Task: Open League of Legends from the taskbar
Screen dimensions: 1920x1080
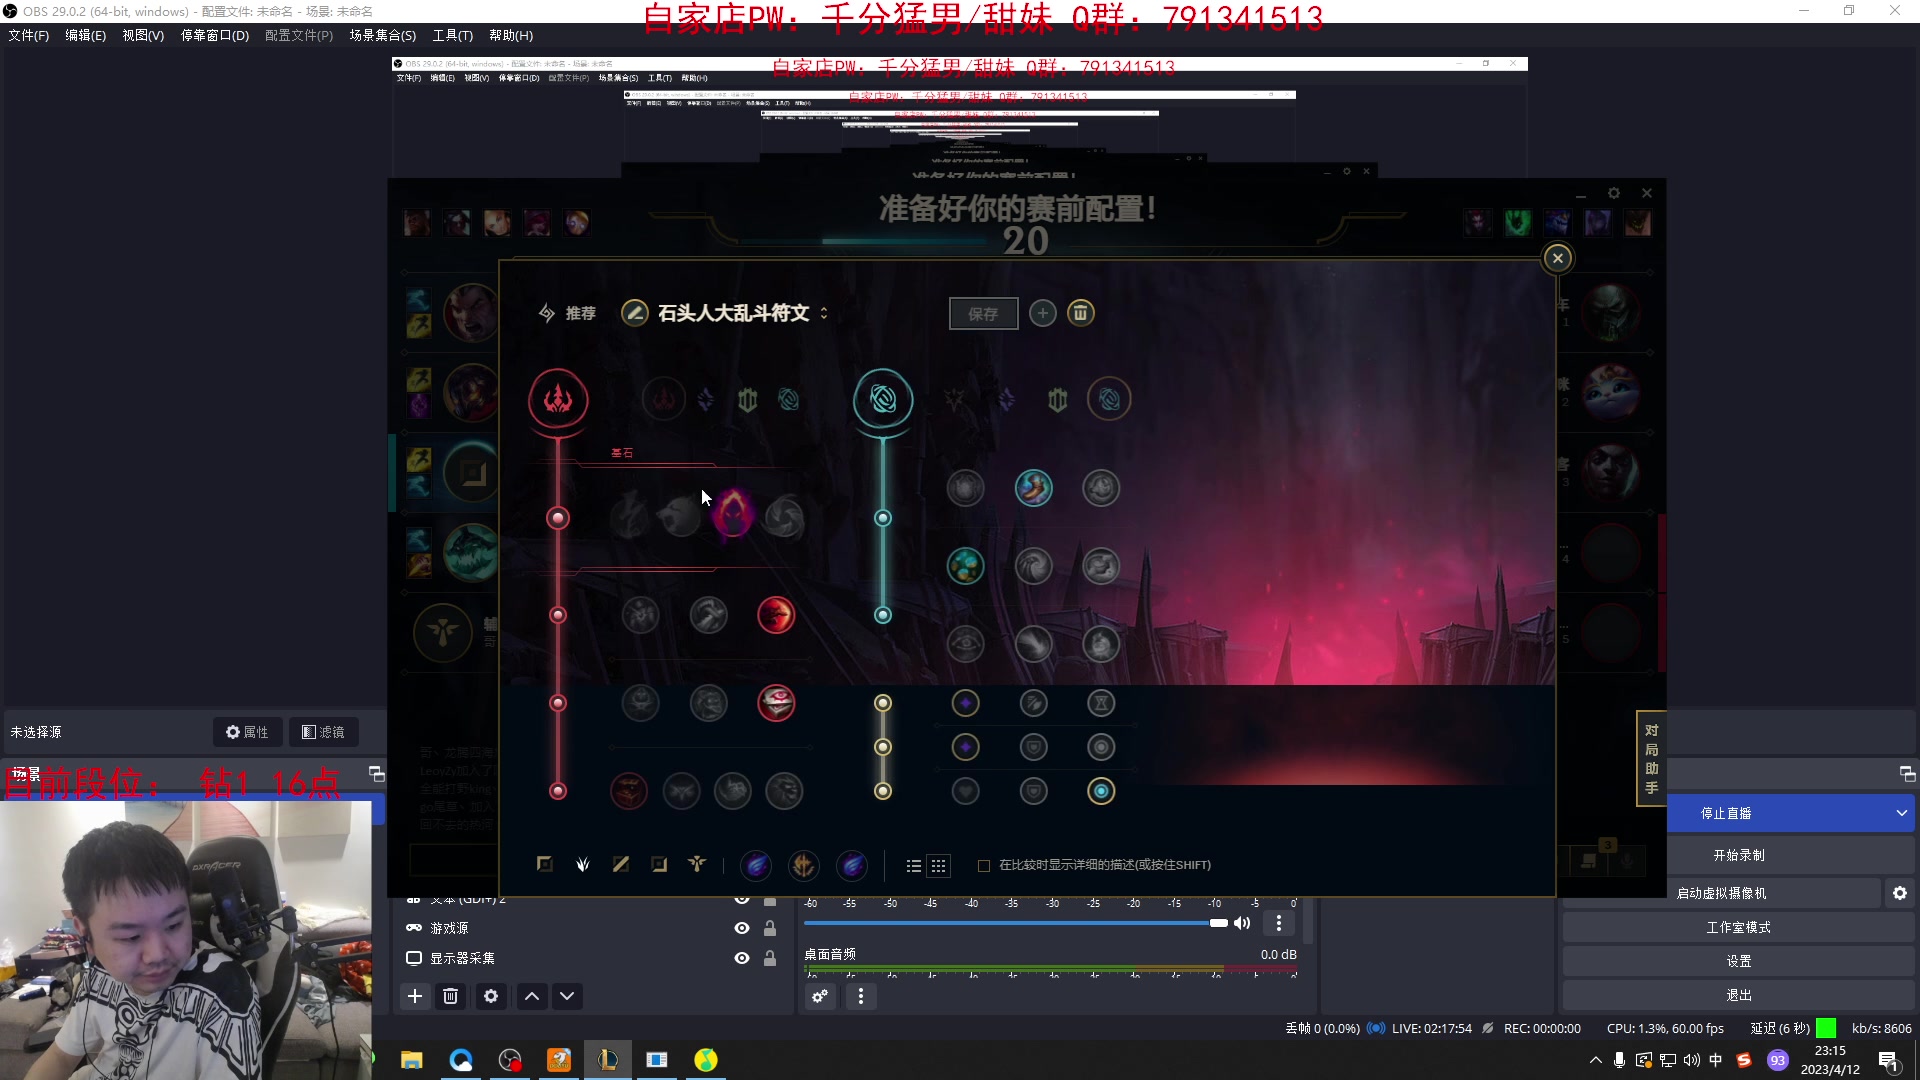Action: tap(608, 1060)
